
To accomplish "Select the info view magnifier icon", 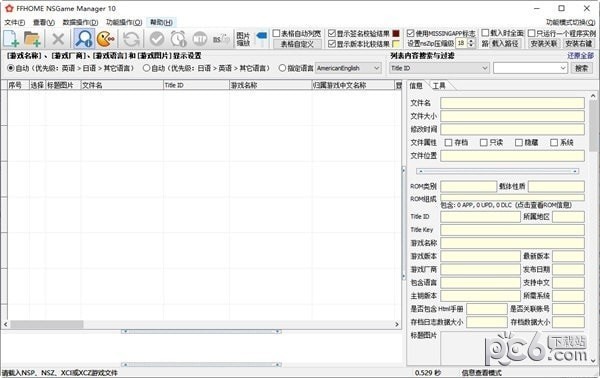I will click(84, 39).
